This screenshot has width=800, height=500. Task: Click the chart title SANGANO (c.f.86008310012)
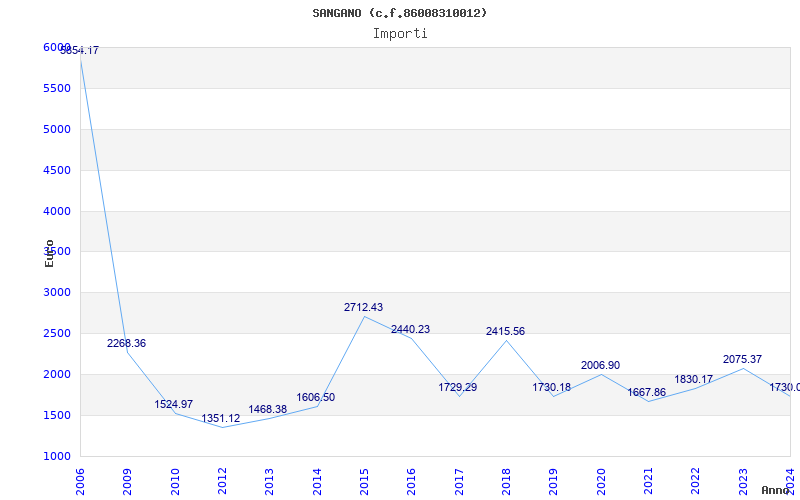point(399,13)
